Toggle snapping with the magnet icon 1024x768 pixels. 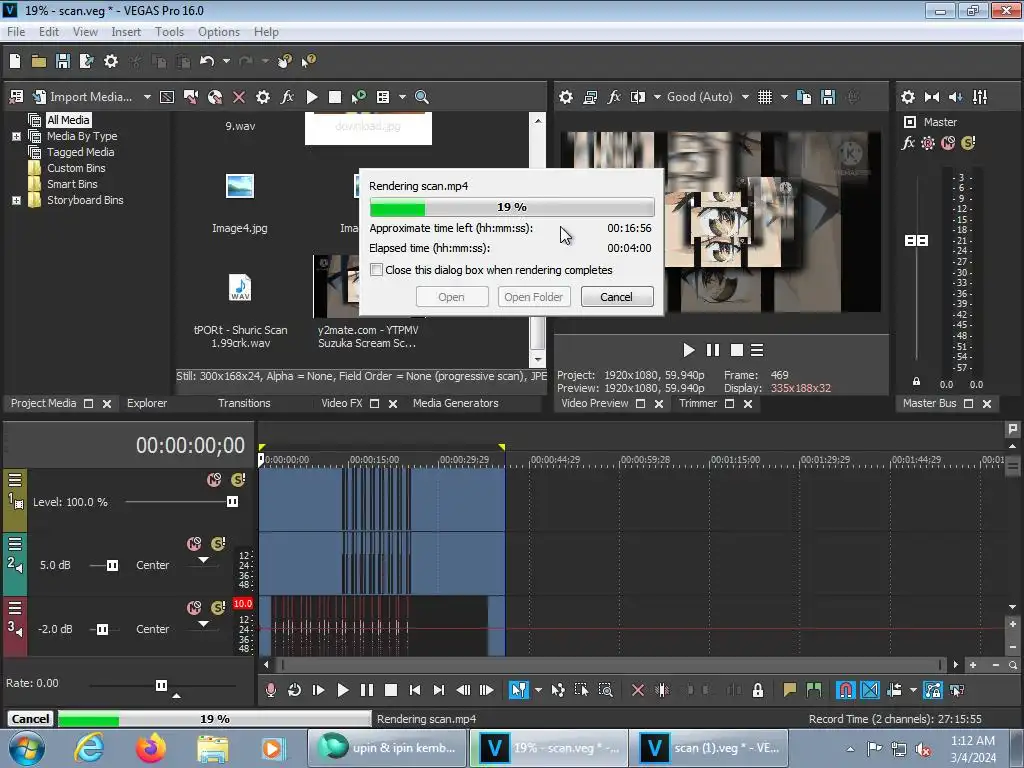[x=845, y=690]
